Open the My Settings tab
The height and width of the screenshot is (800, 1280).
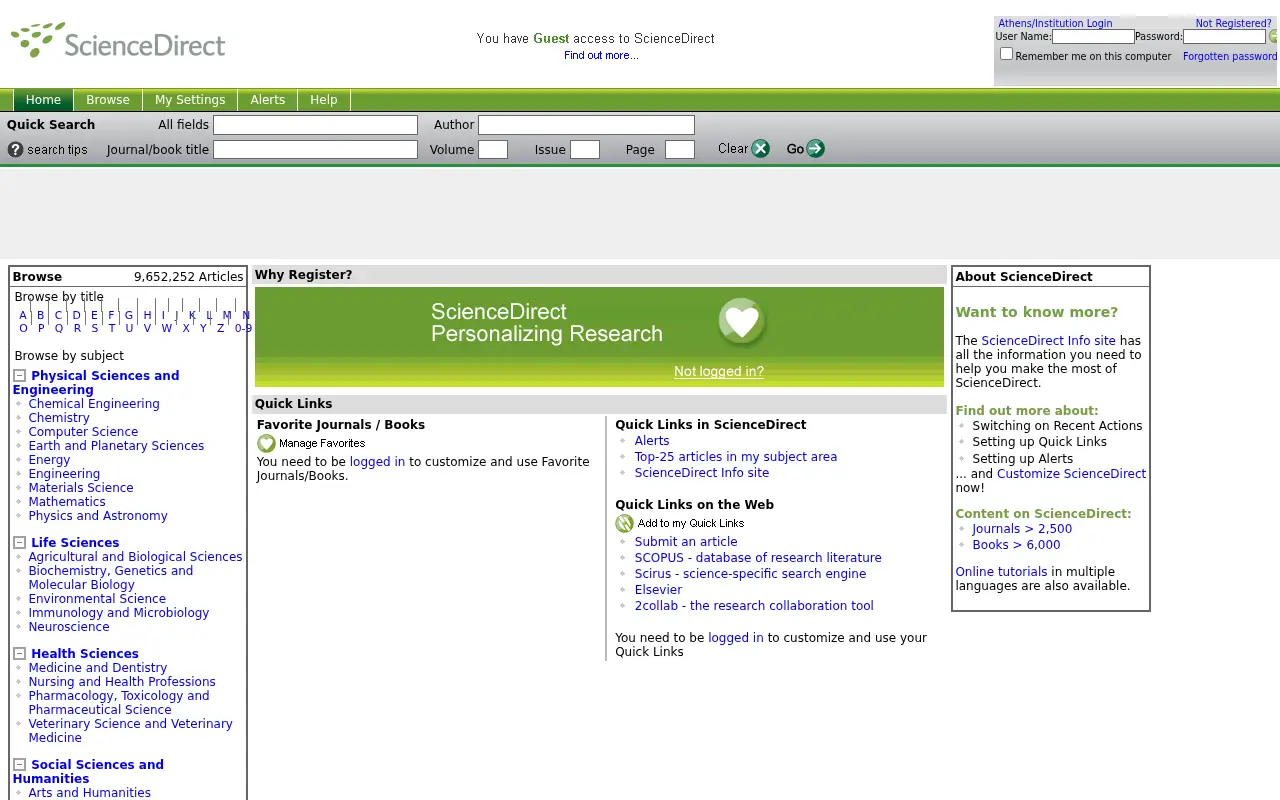tap(190, 100)
